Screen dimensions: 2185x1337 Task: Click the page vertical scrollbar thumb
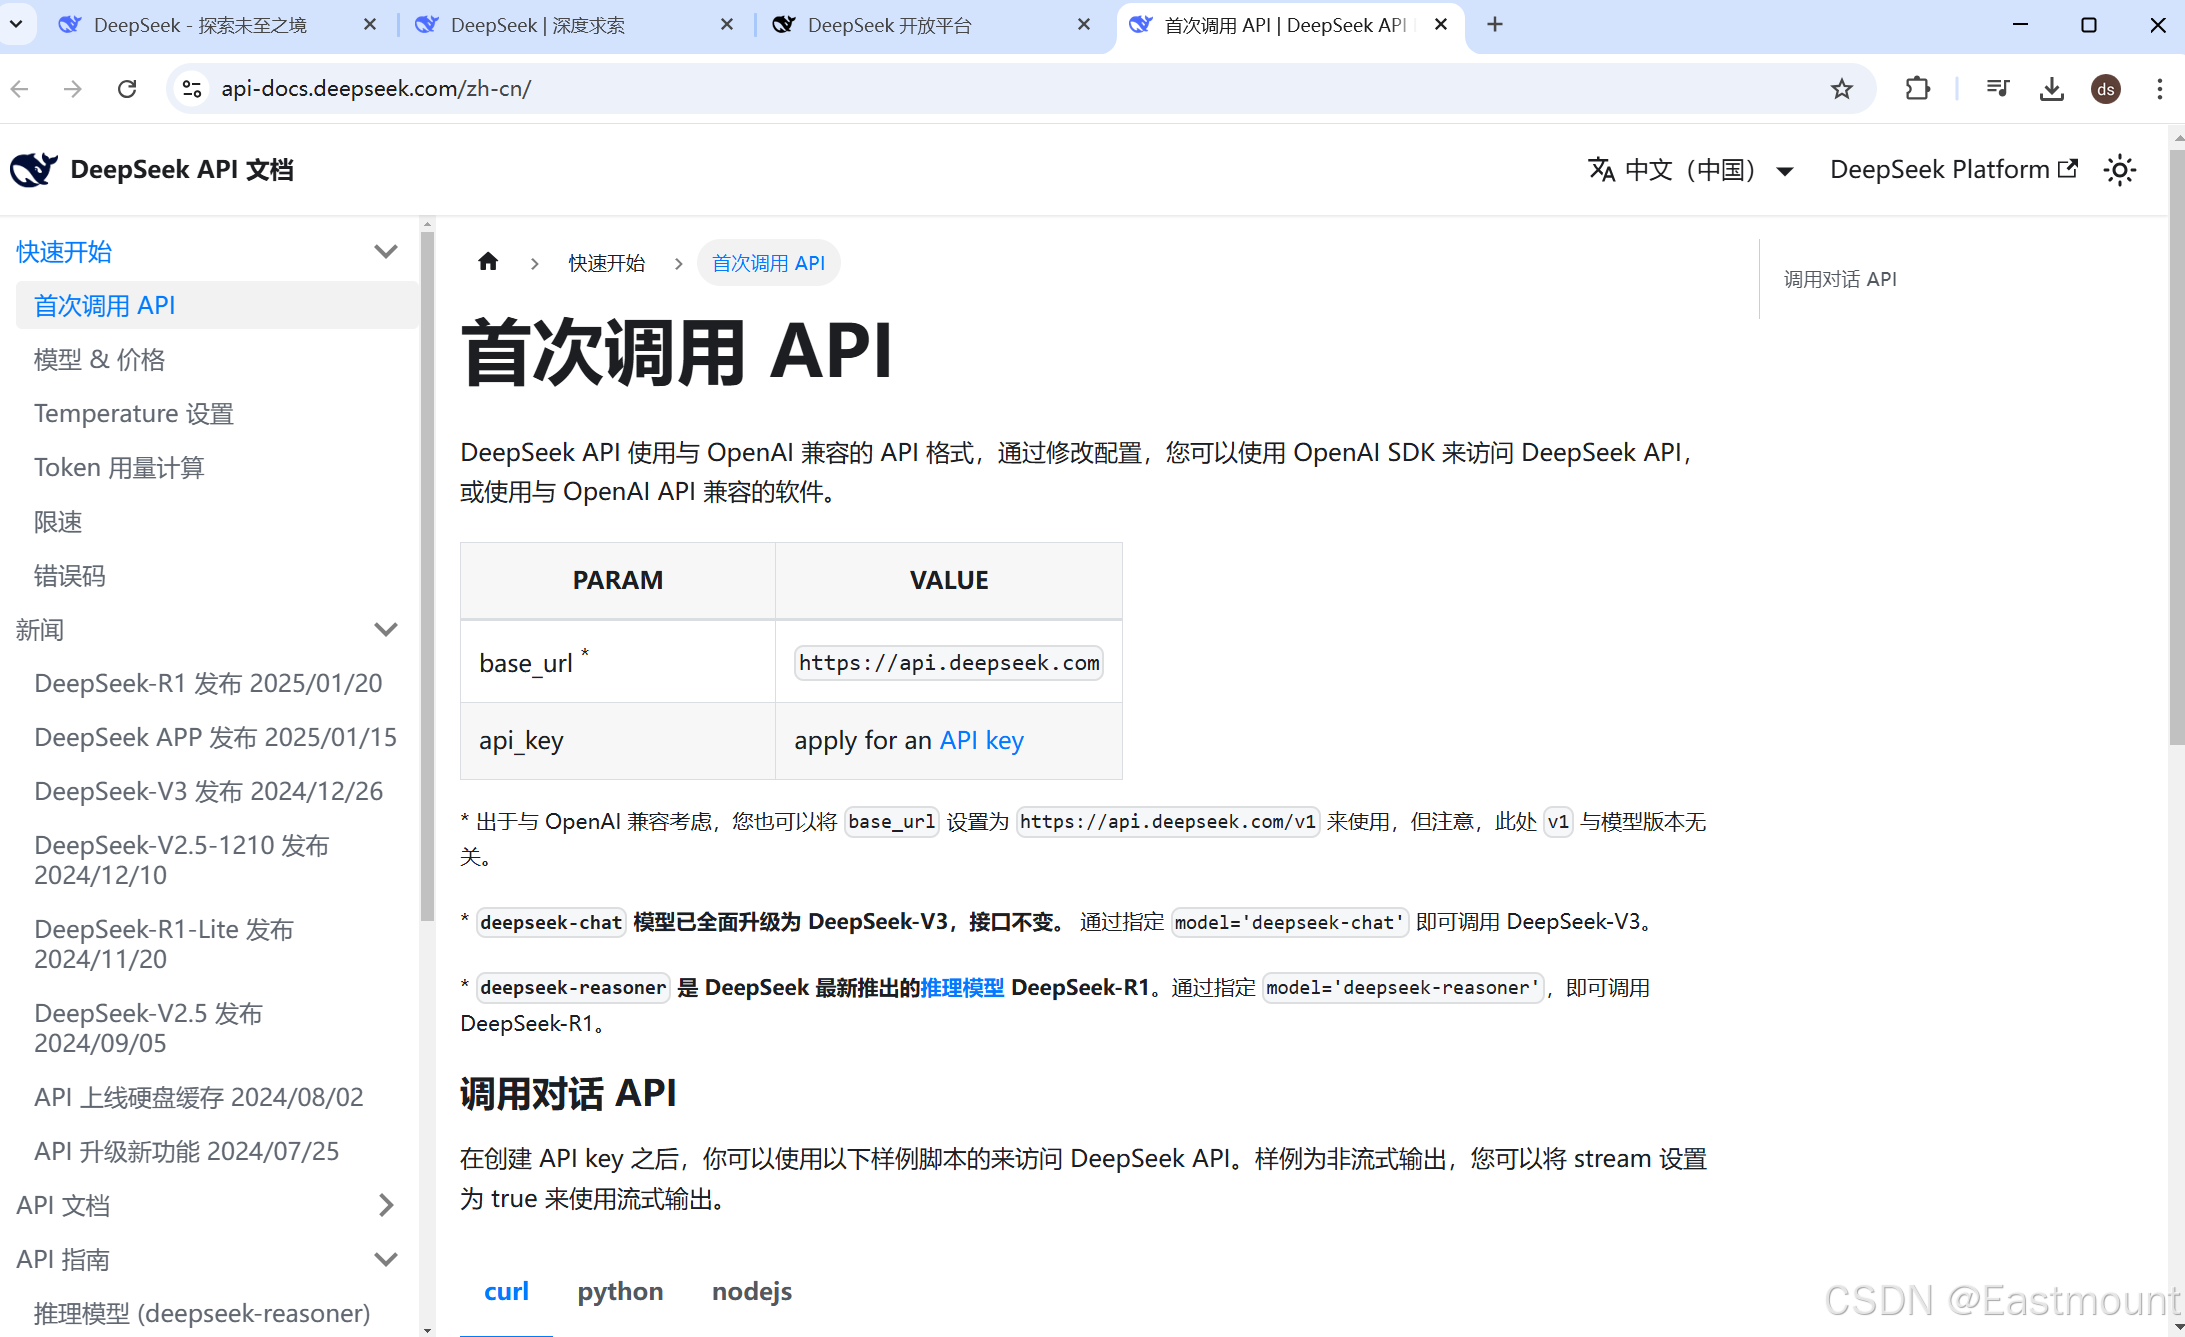[2176, 450]
